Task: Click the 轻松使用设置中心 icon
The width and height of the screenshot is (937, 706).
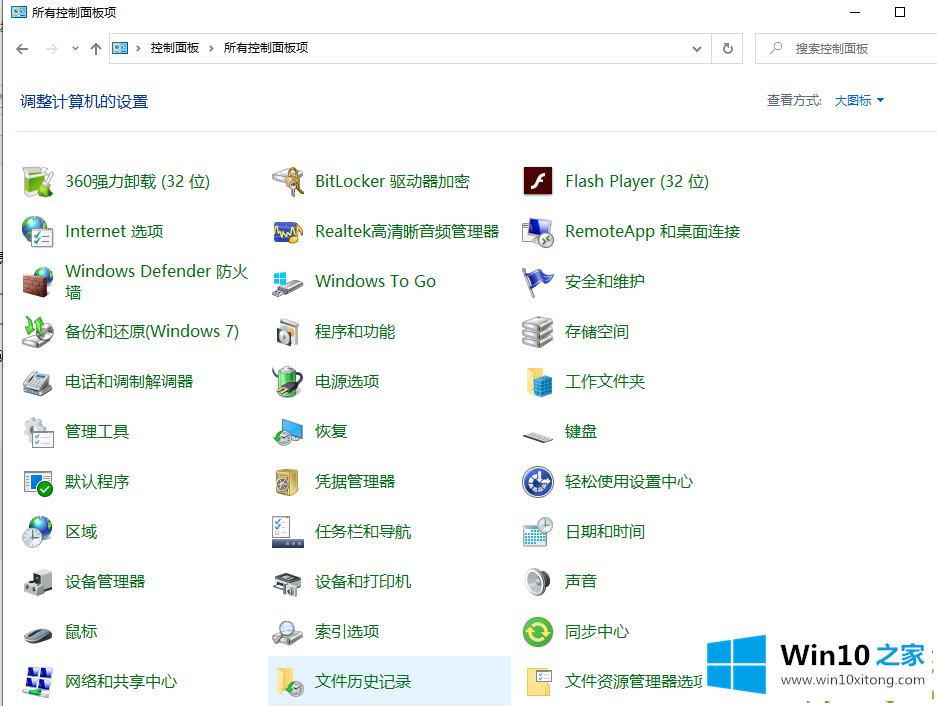Action: click(x=538, y=481)
